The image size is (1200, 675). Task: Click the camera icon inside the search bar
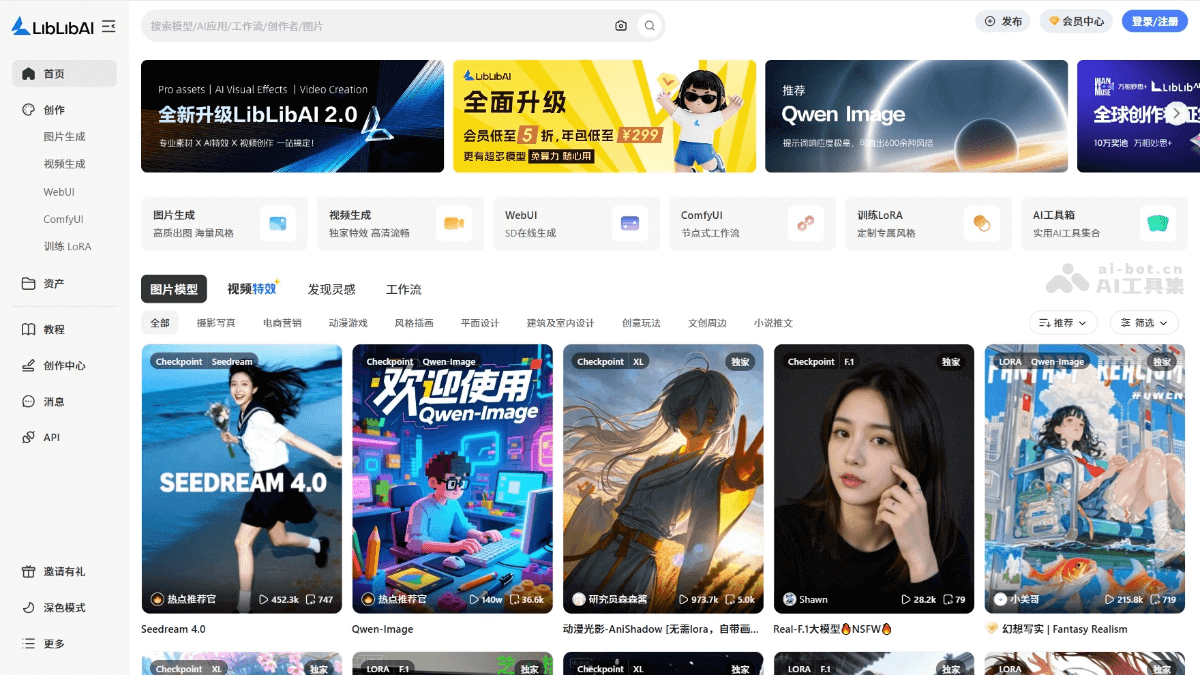(x=620, y=26)
